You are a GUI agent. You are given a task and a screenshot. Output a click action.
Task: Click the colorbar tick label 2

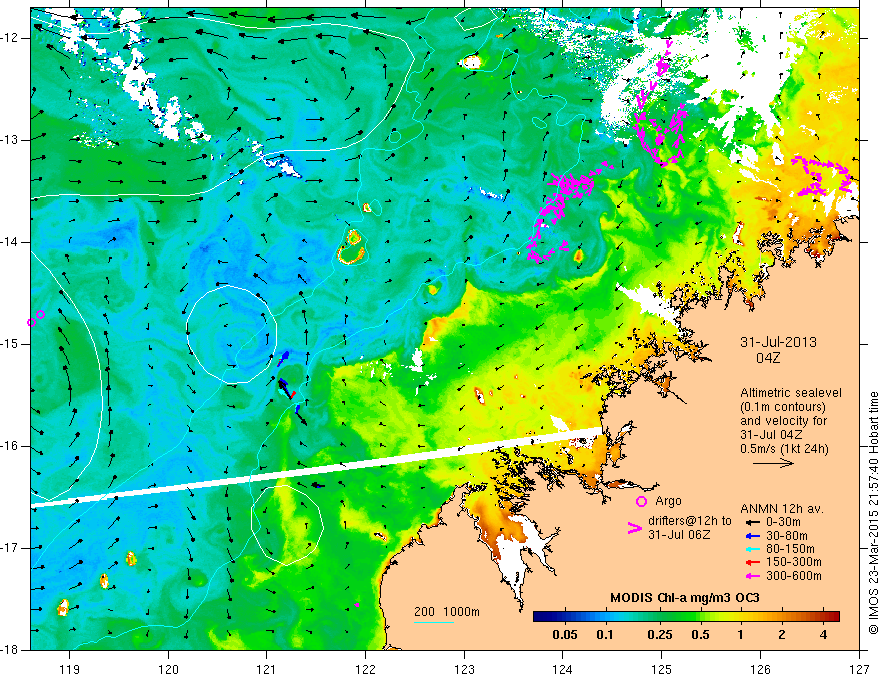(x=782, y=635)
